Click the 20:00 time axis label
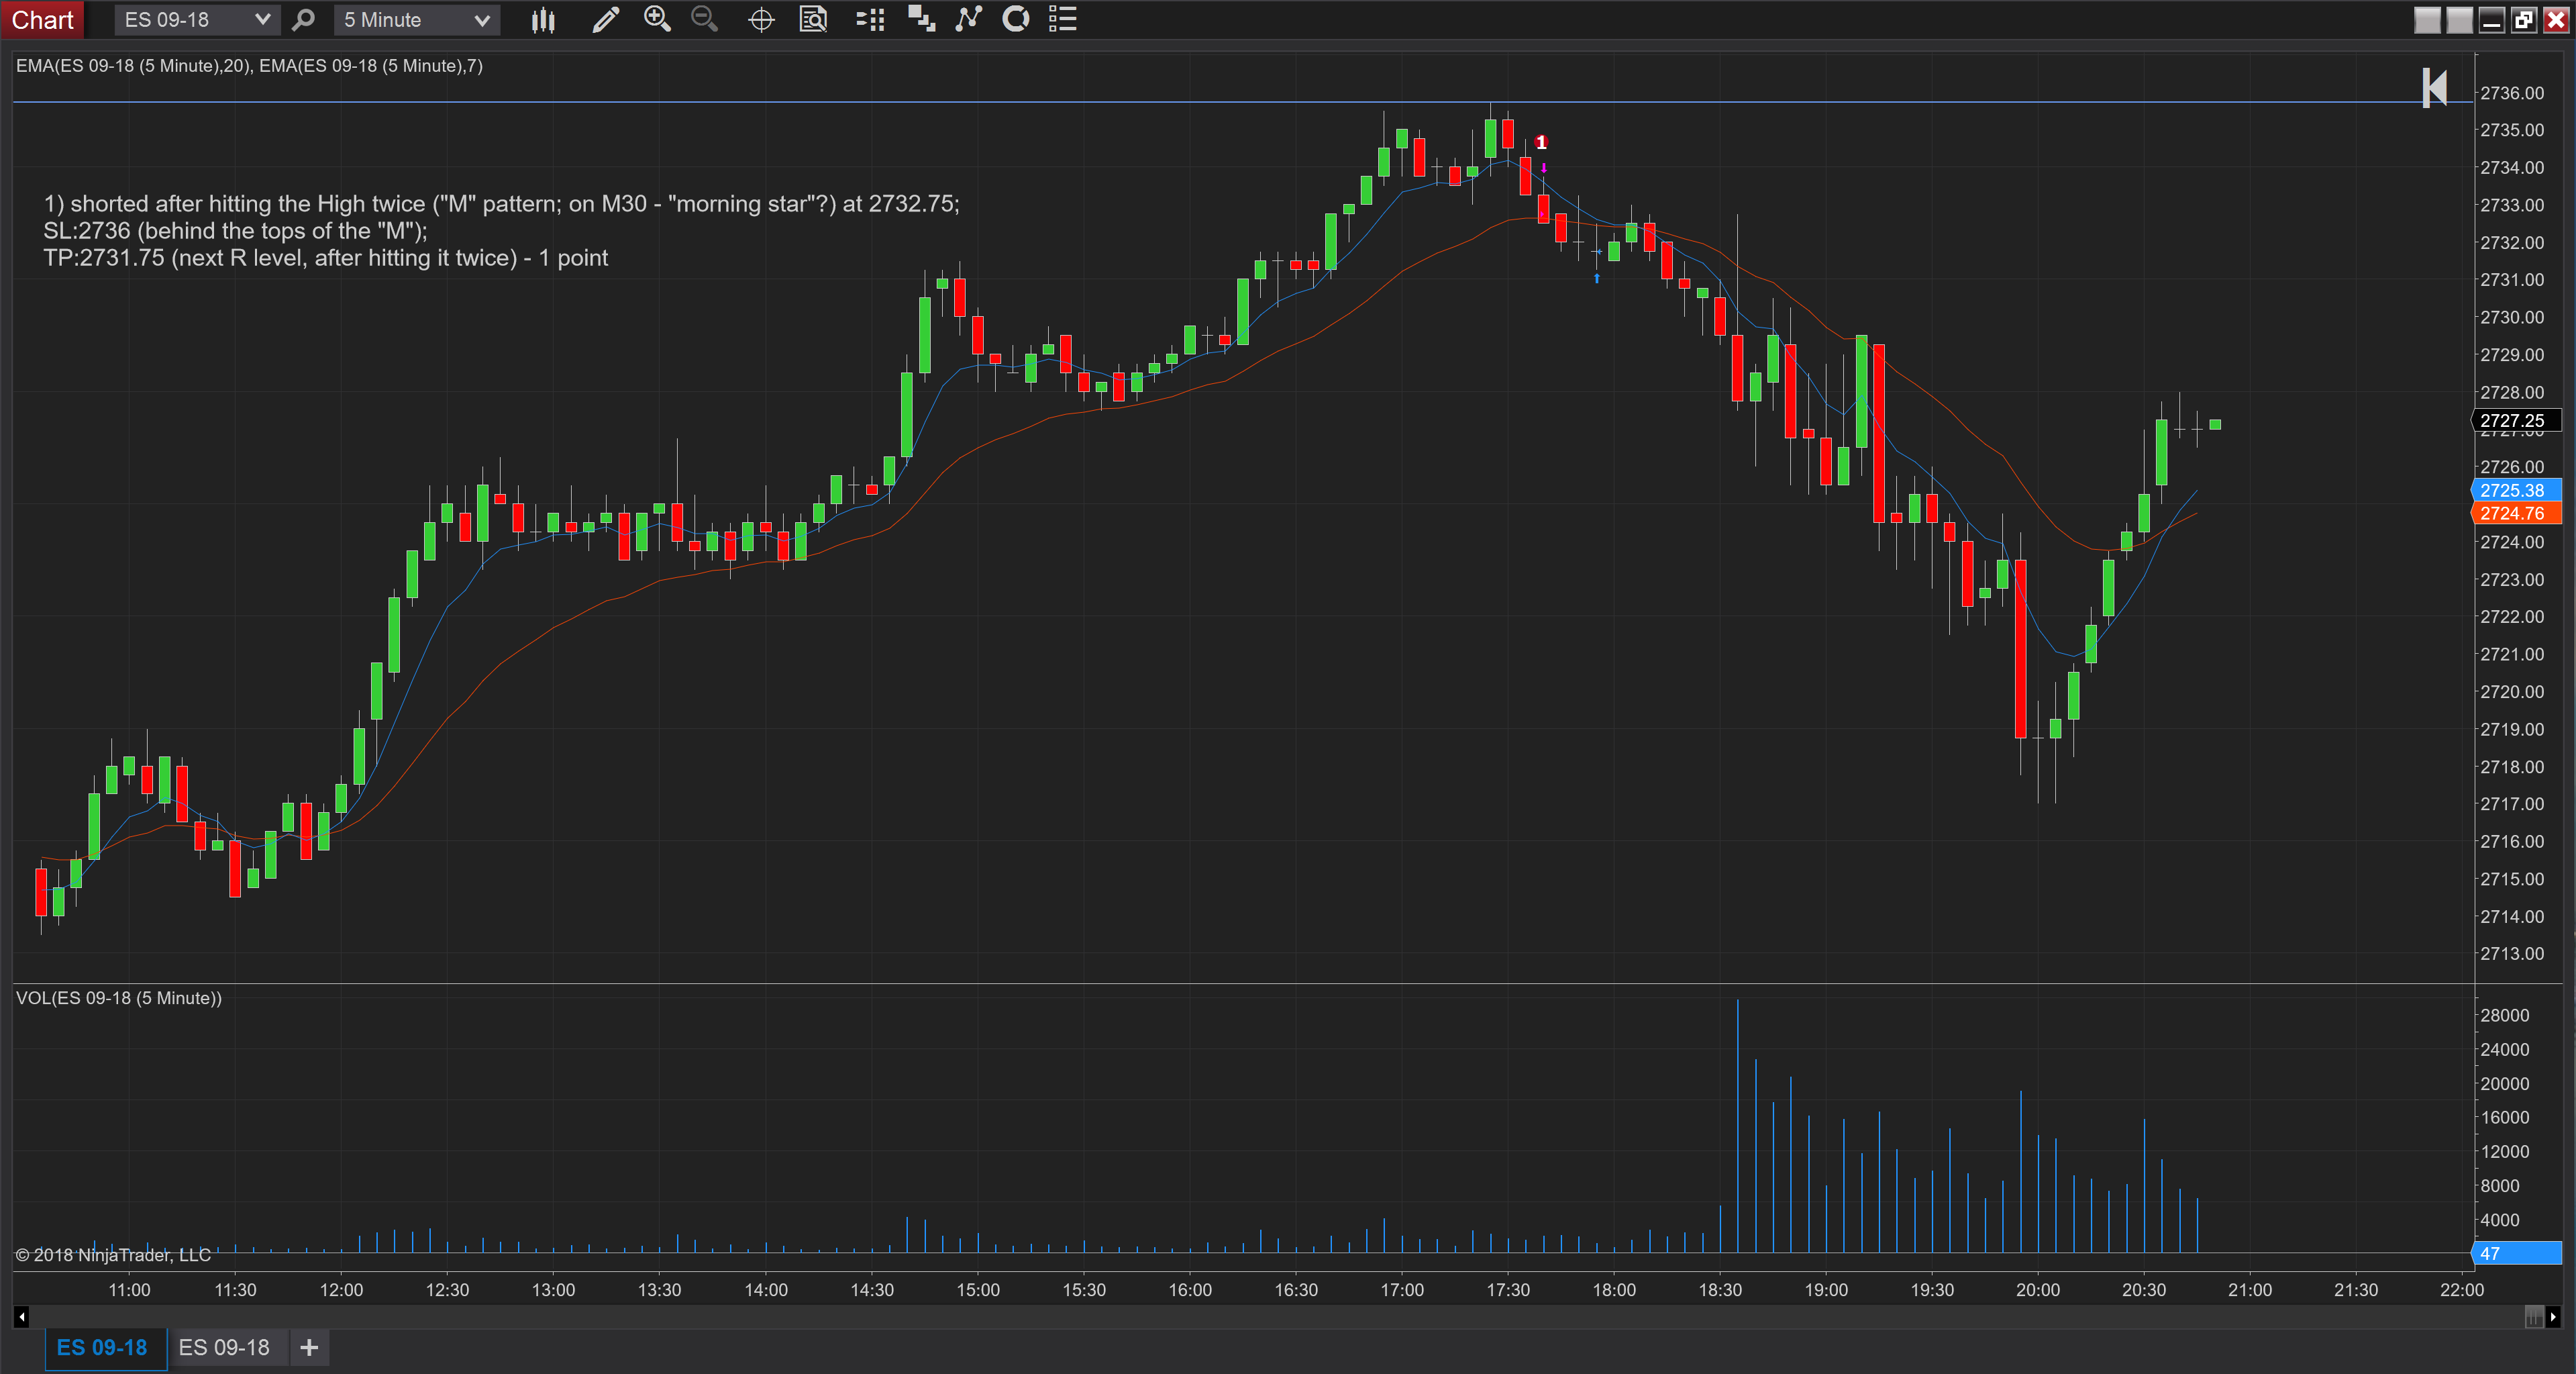The width and height of the screenshot is (2576, 1374). [x=2038, y=1290]
